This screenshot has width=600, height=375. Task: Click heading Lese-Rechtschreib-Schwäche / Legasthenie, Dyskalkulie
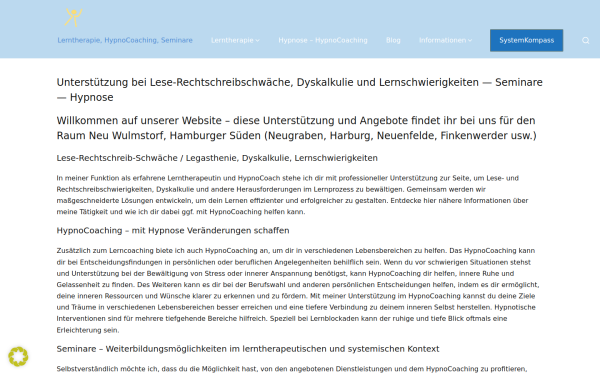217,158
